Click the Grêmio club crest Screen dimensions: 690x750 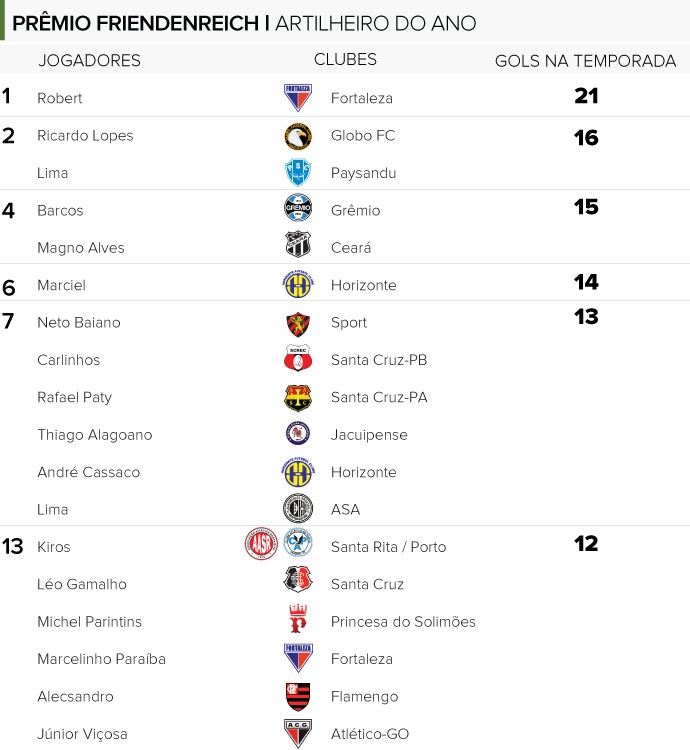(x=298, y=208)
